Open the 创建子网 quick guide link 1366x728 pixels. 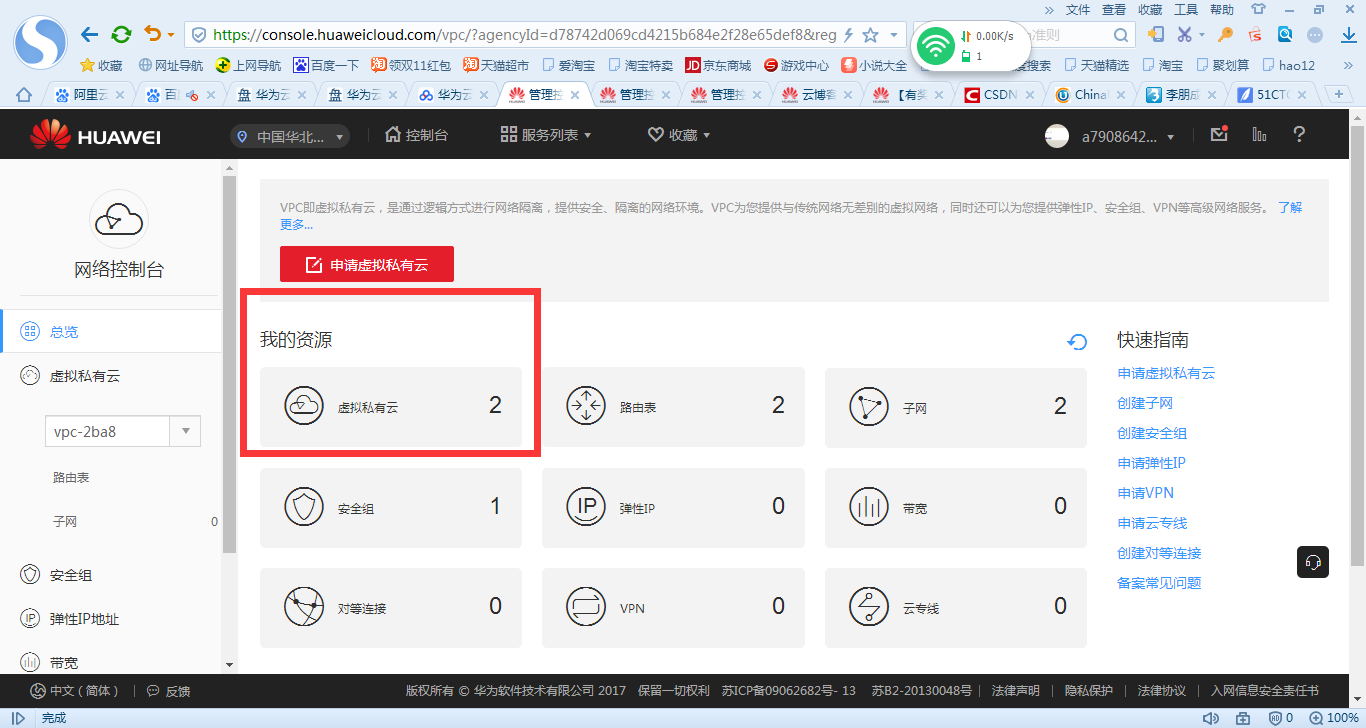(x=1145, y=403)
